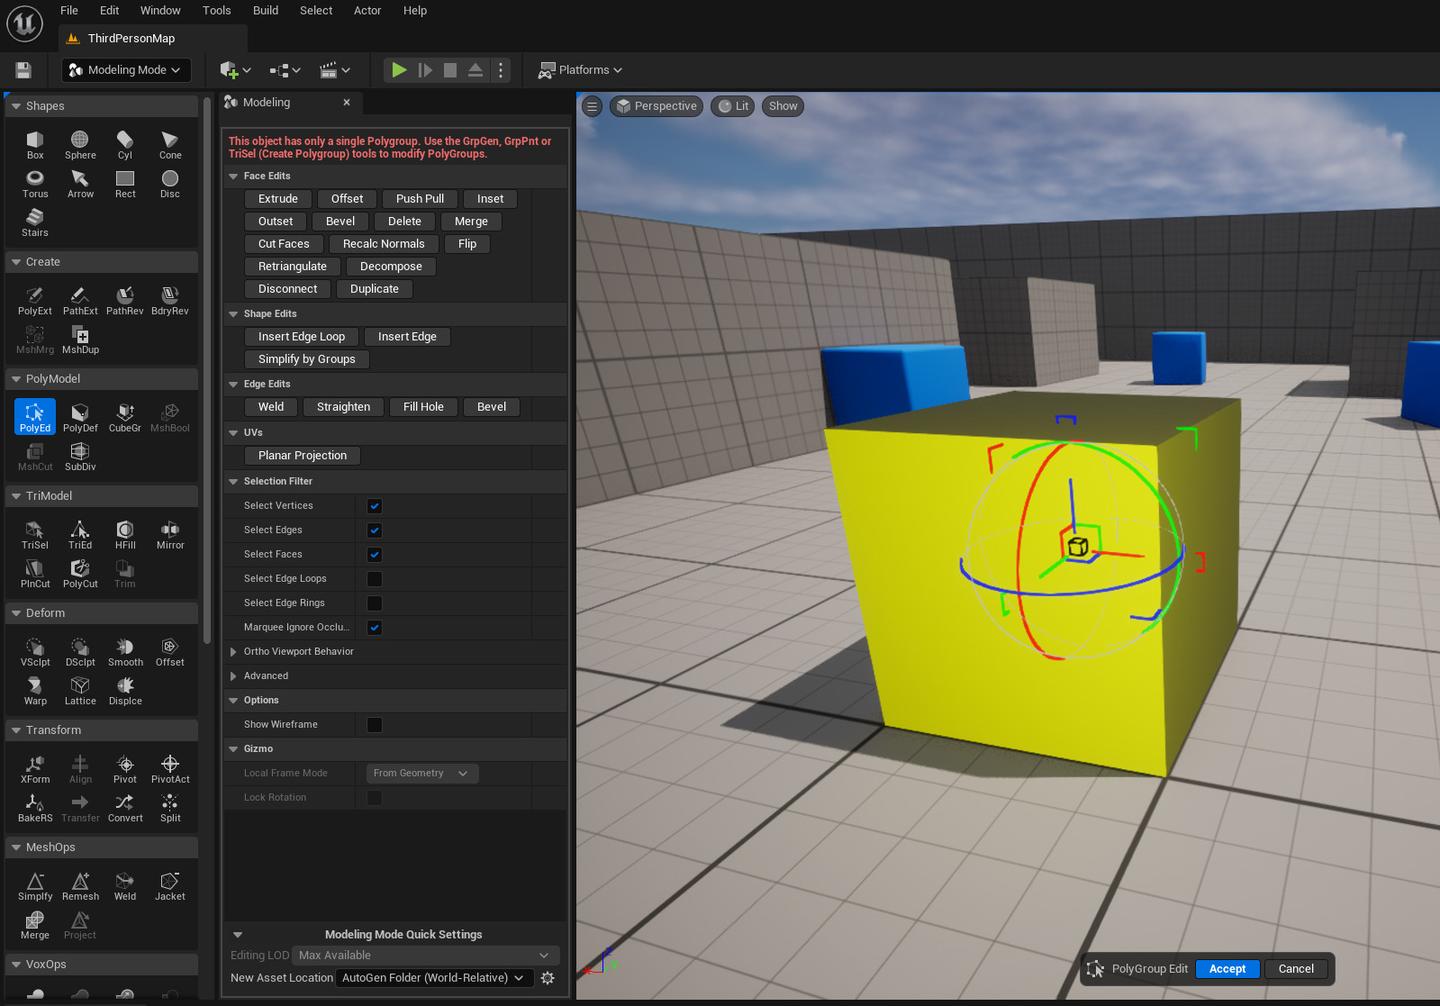Viewport: 1440px width, 1006px height.
Task: Select the Torus shape tool
Action: coord(35,183)
